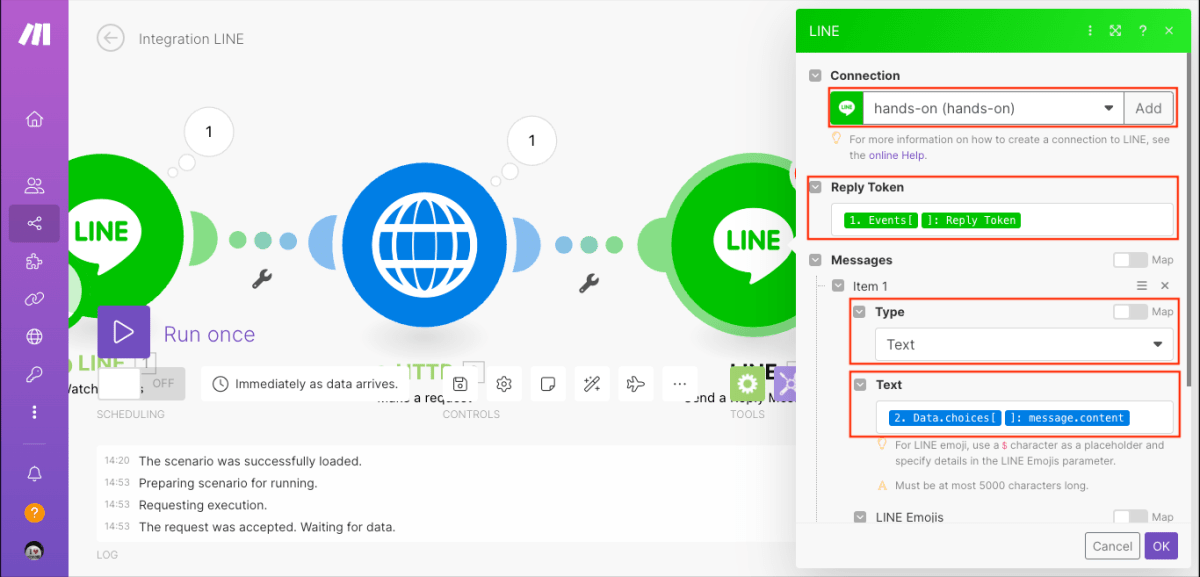1200x577 pixels.
Task: Click the Text input with Data.choices mapping
Action: (x=1024, y=417)
